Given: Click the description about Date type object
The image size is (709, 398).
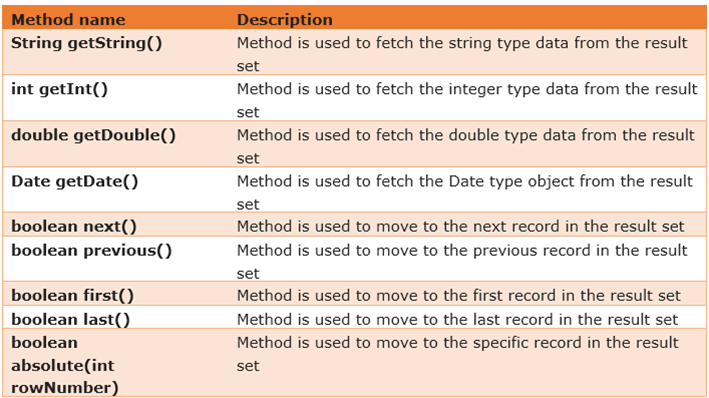Looking at the screenshot, I should click(465, 193).
